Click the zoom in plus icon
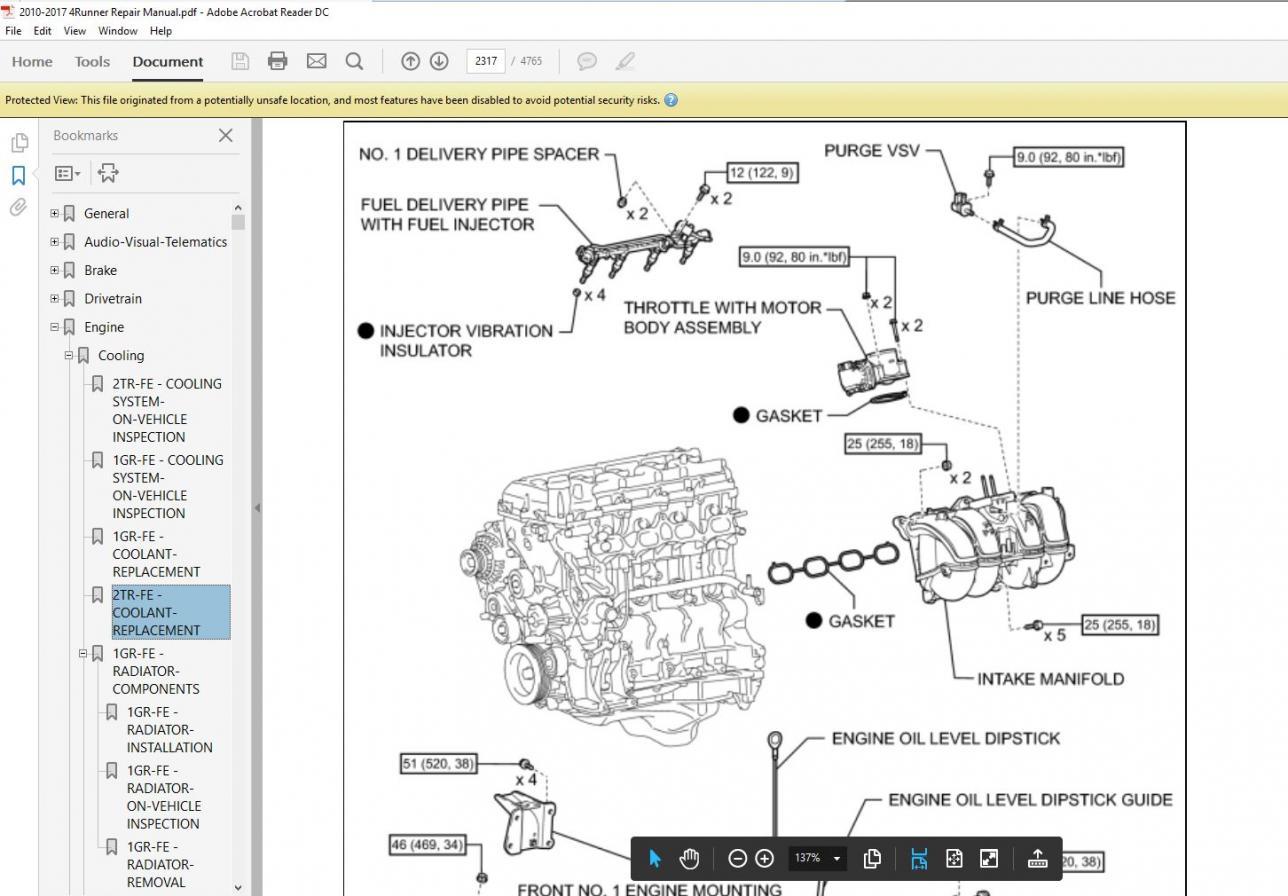The width and height of the screenshot is (1288, 896). click(765, 858)
